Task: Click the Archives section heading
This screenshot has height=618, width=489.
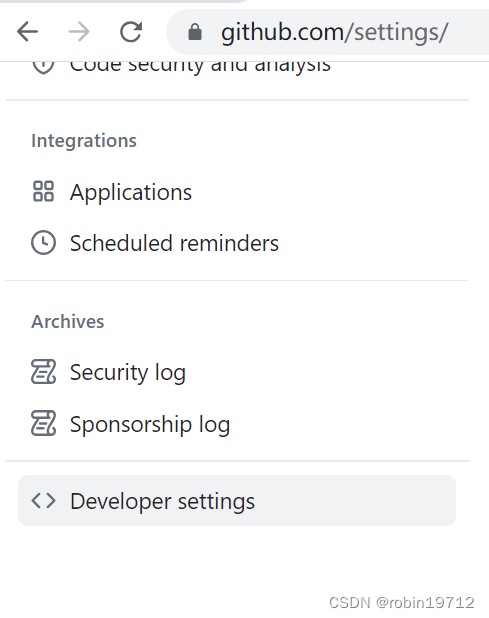Action: tap(68, 322)
